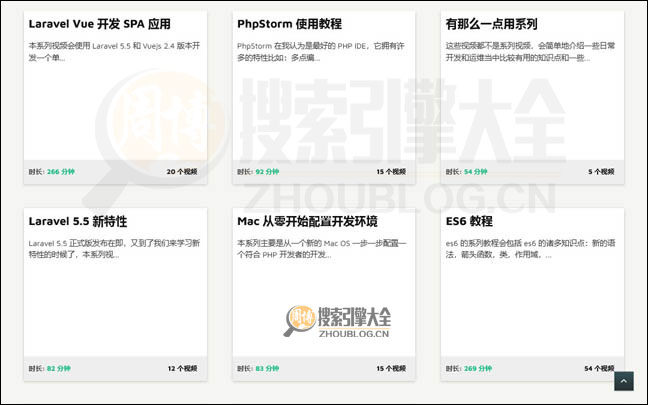Click the PhpStorm card description text
This screenshot has width=648, height=405.
click(322, 52)
